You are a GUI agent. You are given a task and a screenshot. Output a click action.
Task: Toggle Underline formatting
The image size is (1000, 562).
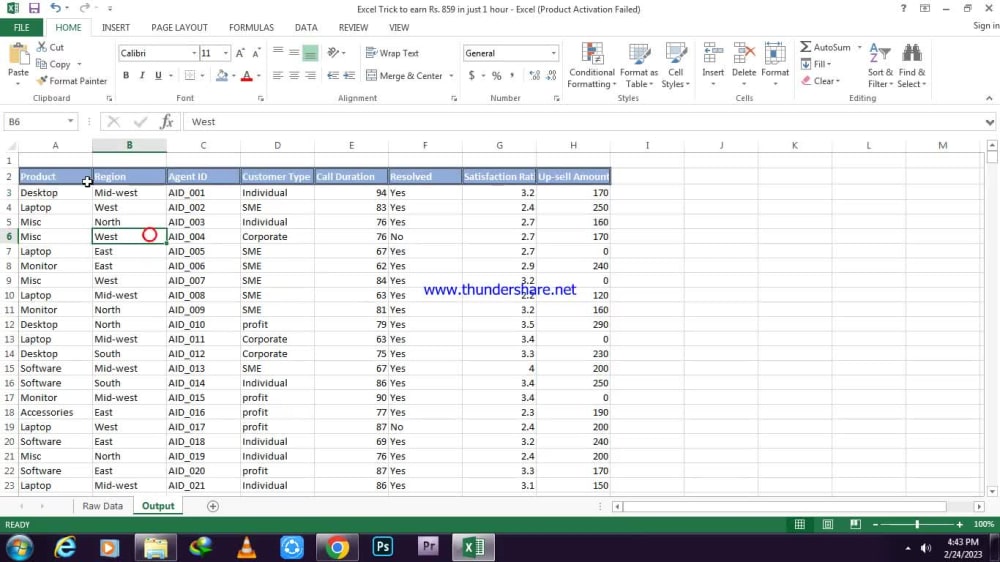click(x=158, y=76)
